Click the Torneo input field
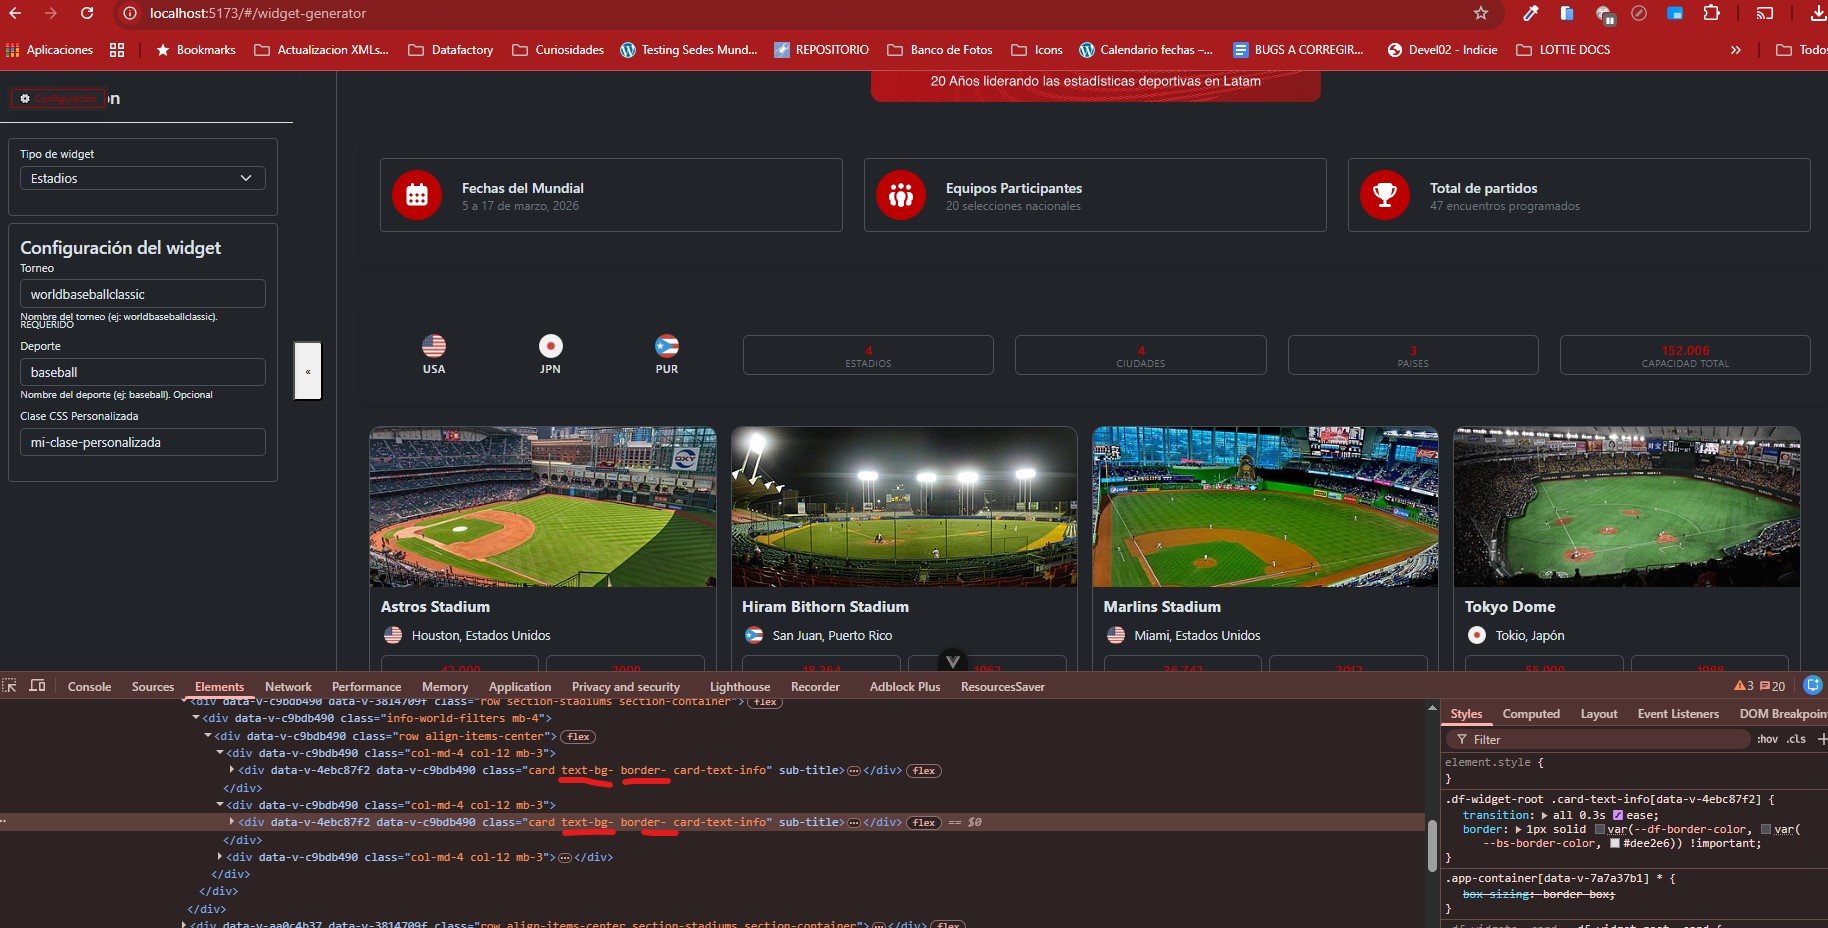1828x928 pixels. pos(143,294)
